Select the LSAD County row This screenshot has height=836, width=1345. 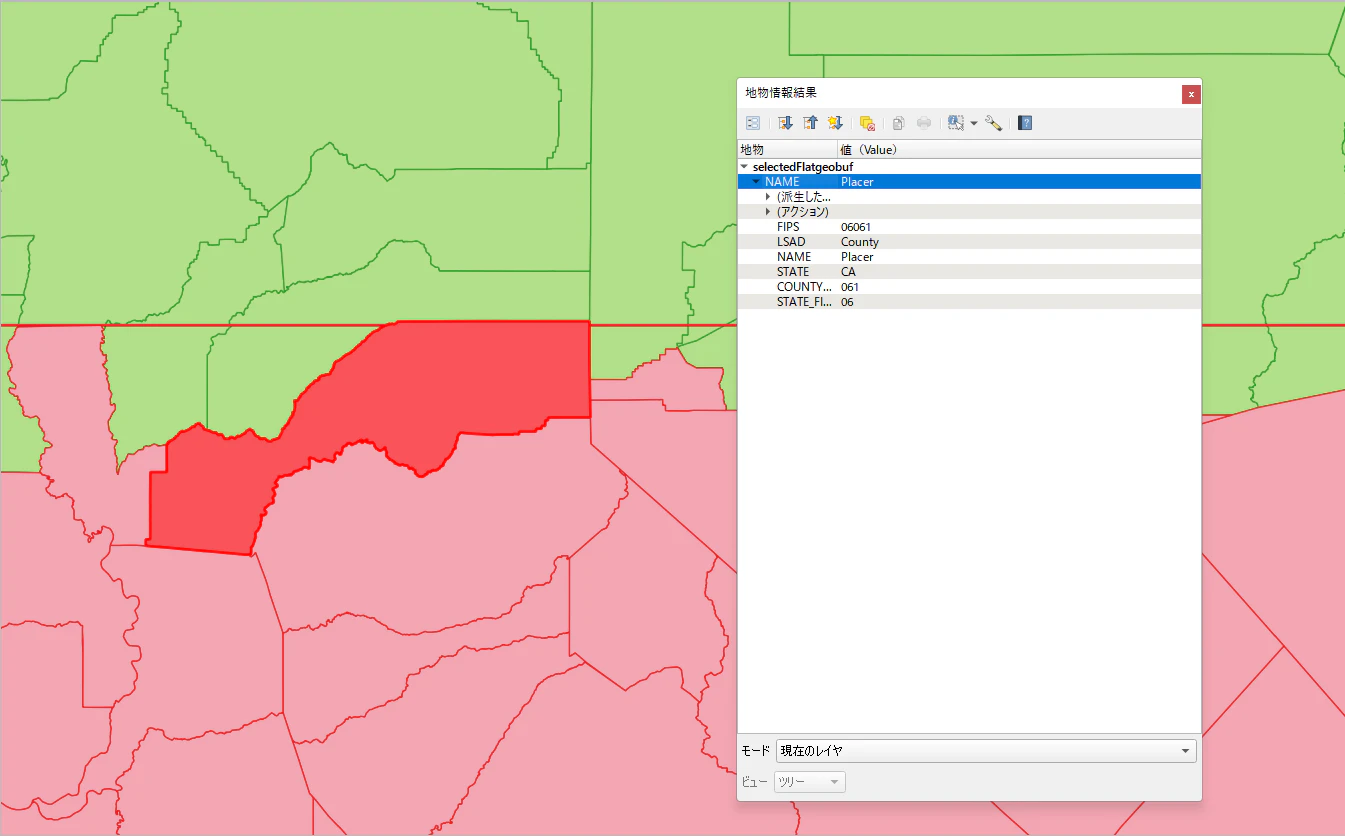pyautogui.click(x=969, y=242)
